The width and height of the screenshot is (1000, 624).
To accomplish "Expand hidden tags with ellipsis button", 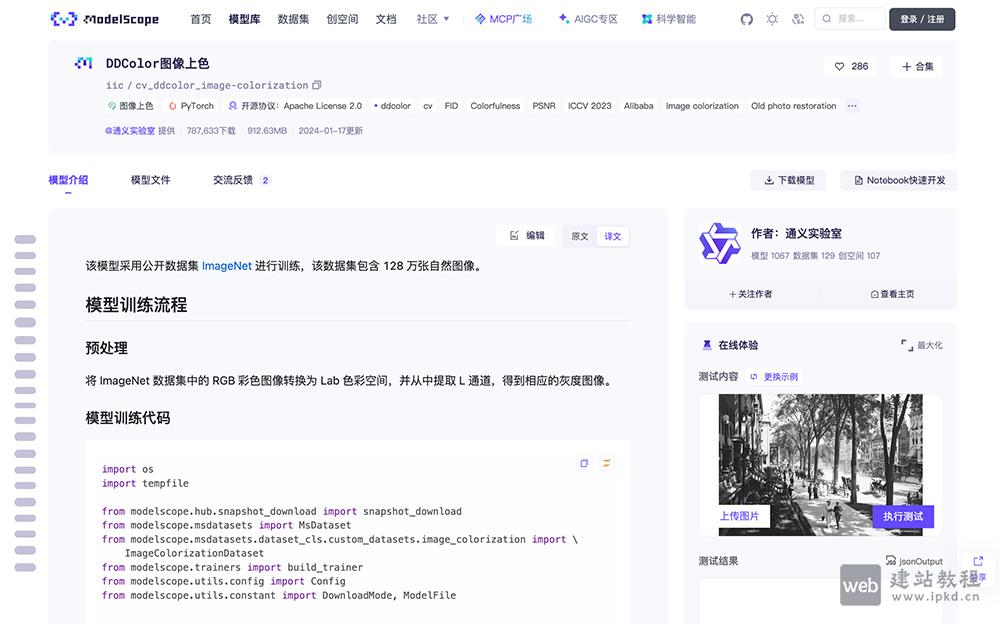I will pos(853,105).
